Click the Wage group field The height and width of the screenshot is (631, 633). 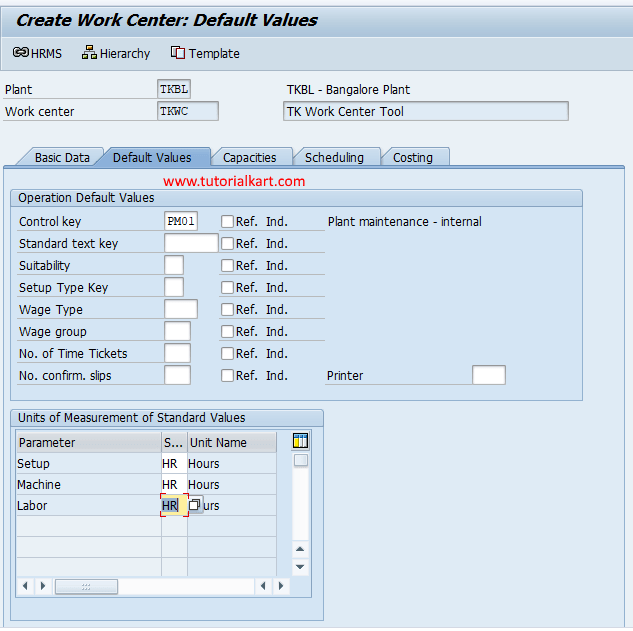177,331
